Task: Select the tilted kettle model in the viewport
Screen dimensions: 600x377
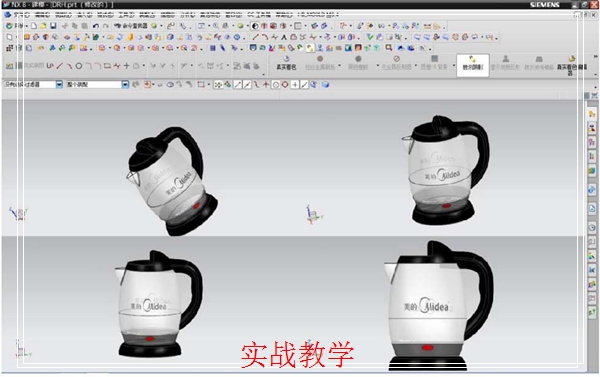Action: click(171, 181)
